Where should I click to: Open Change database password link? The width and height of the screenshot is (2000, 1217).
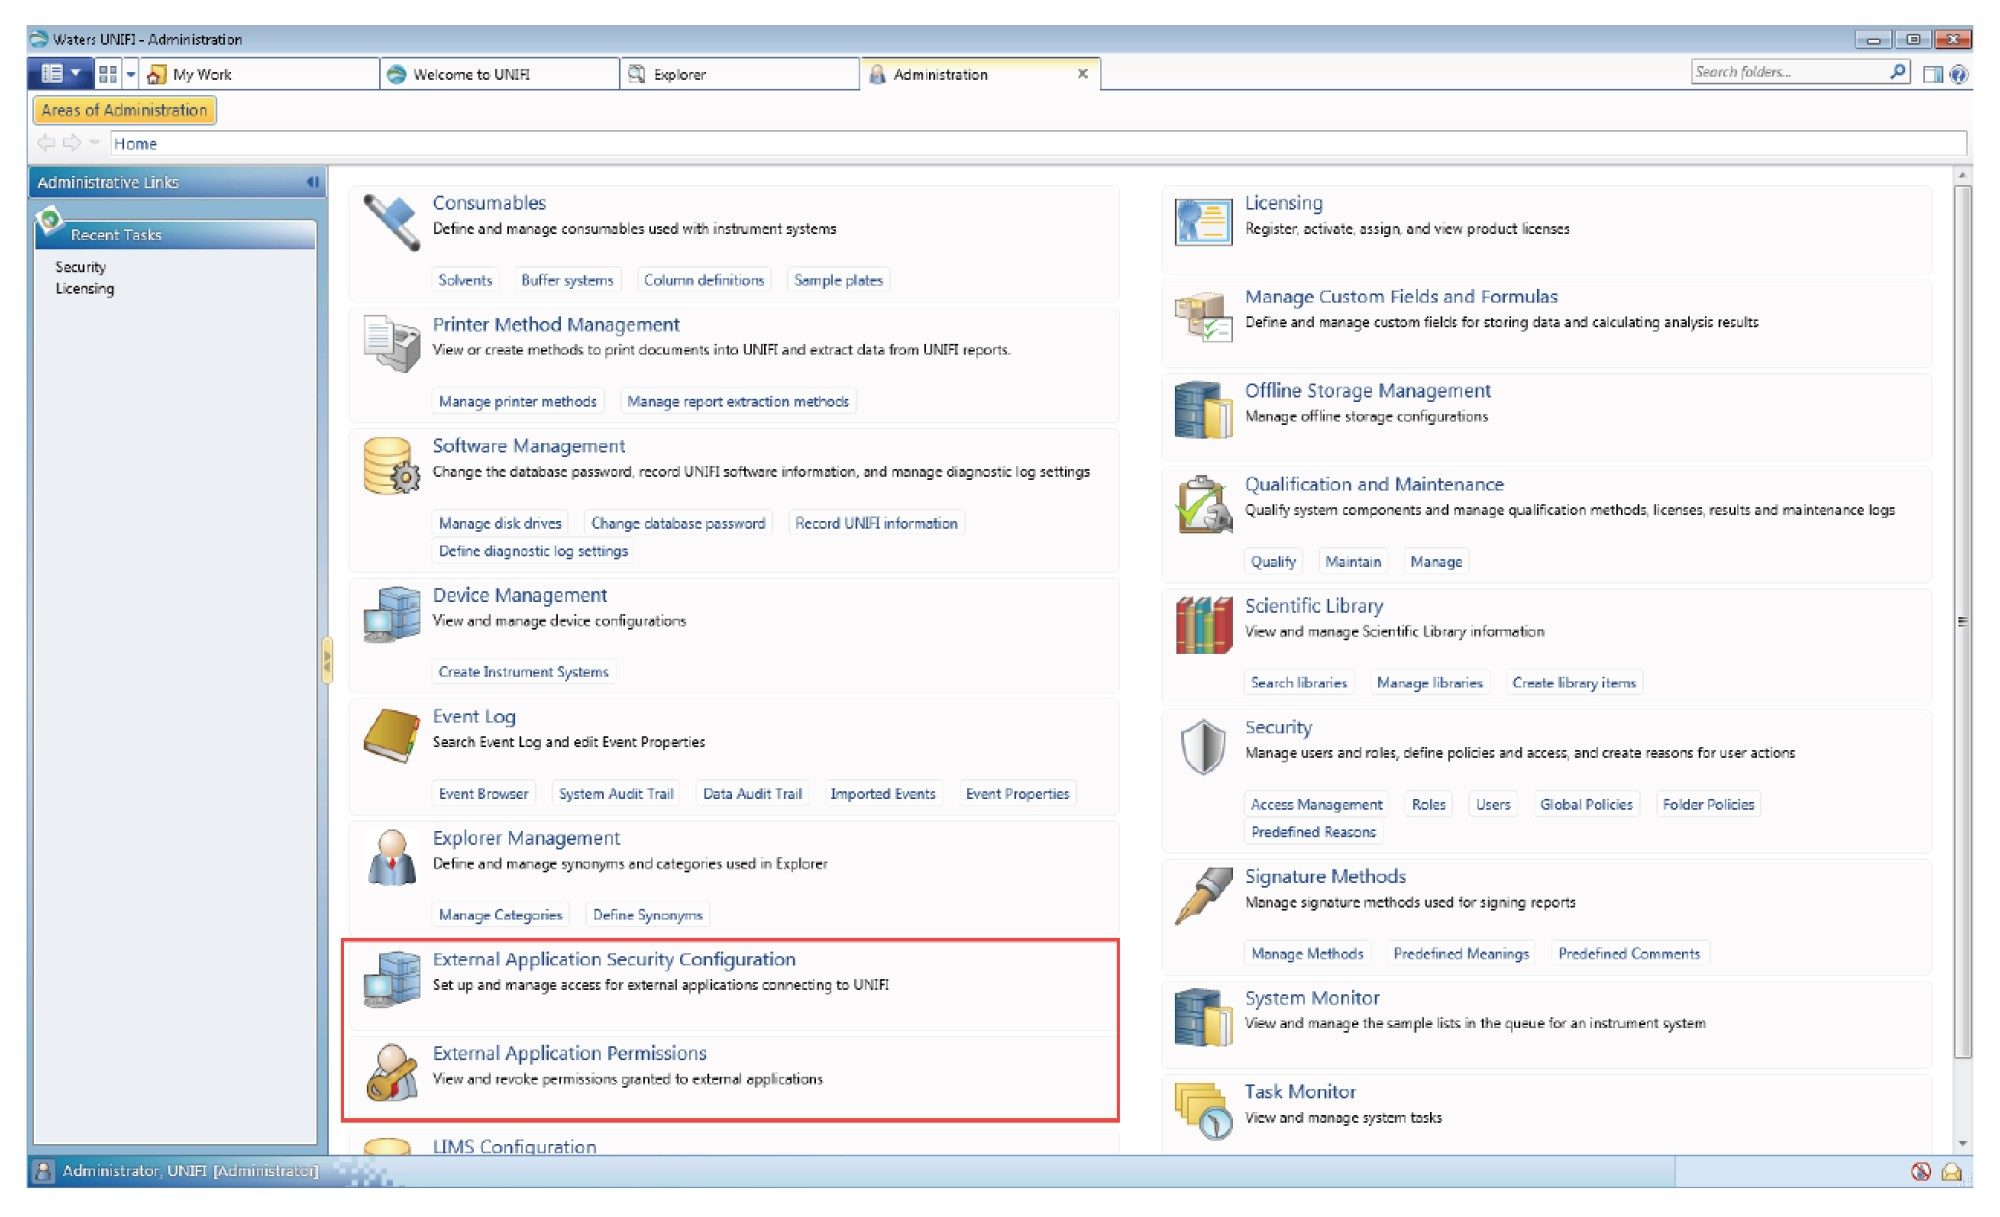point(677,523)
